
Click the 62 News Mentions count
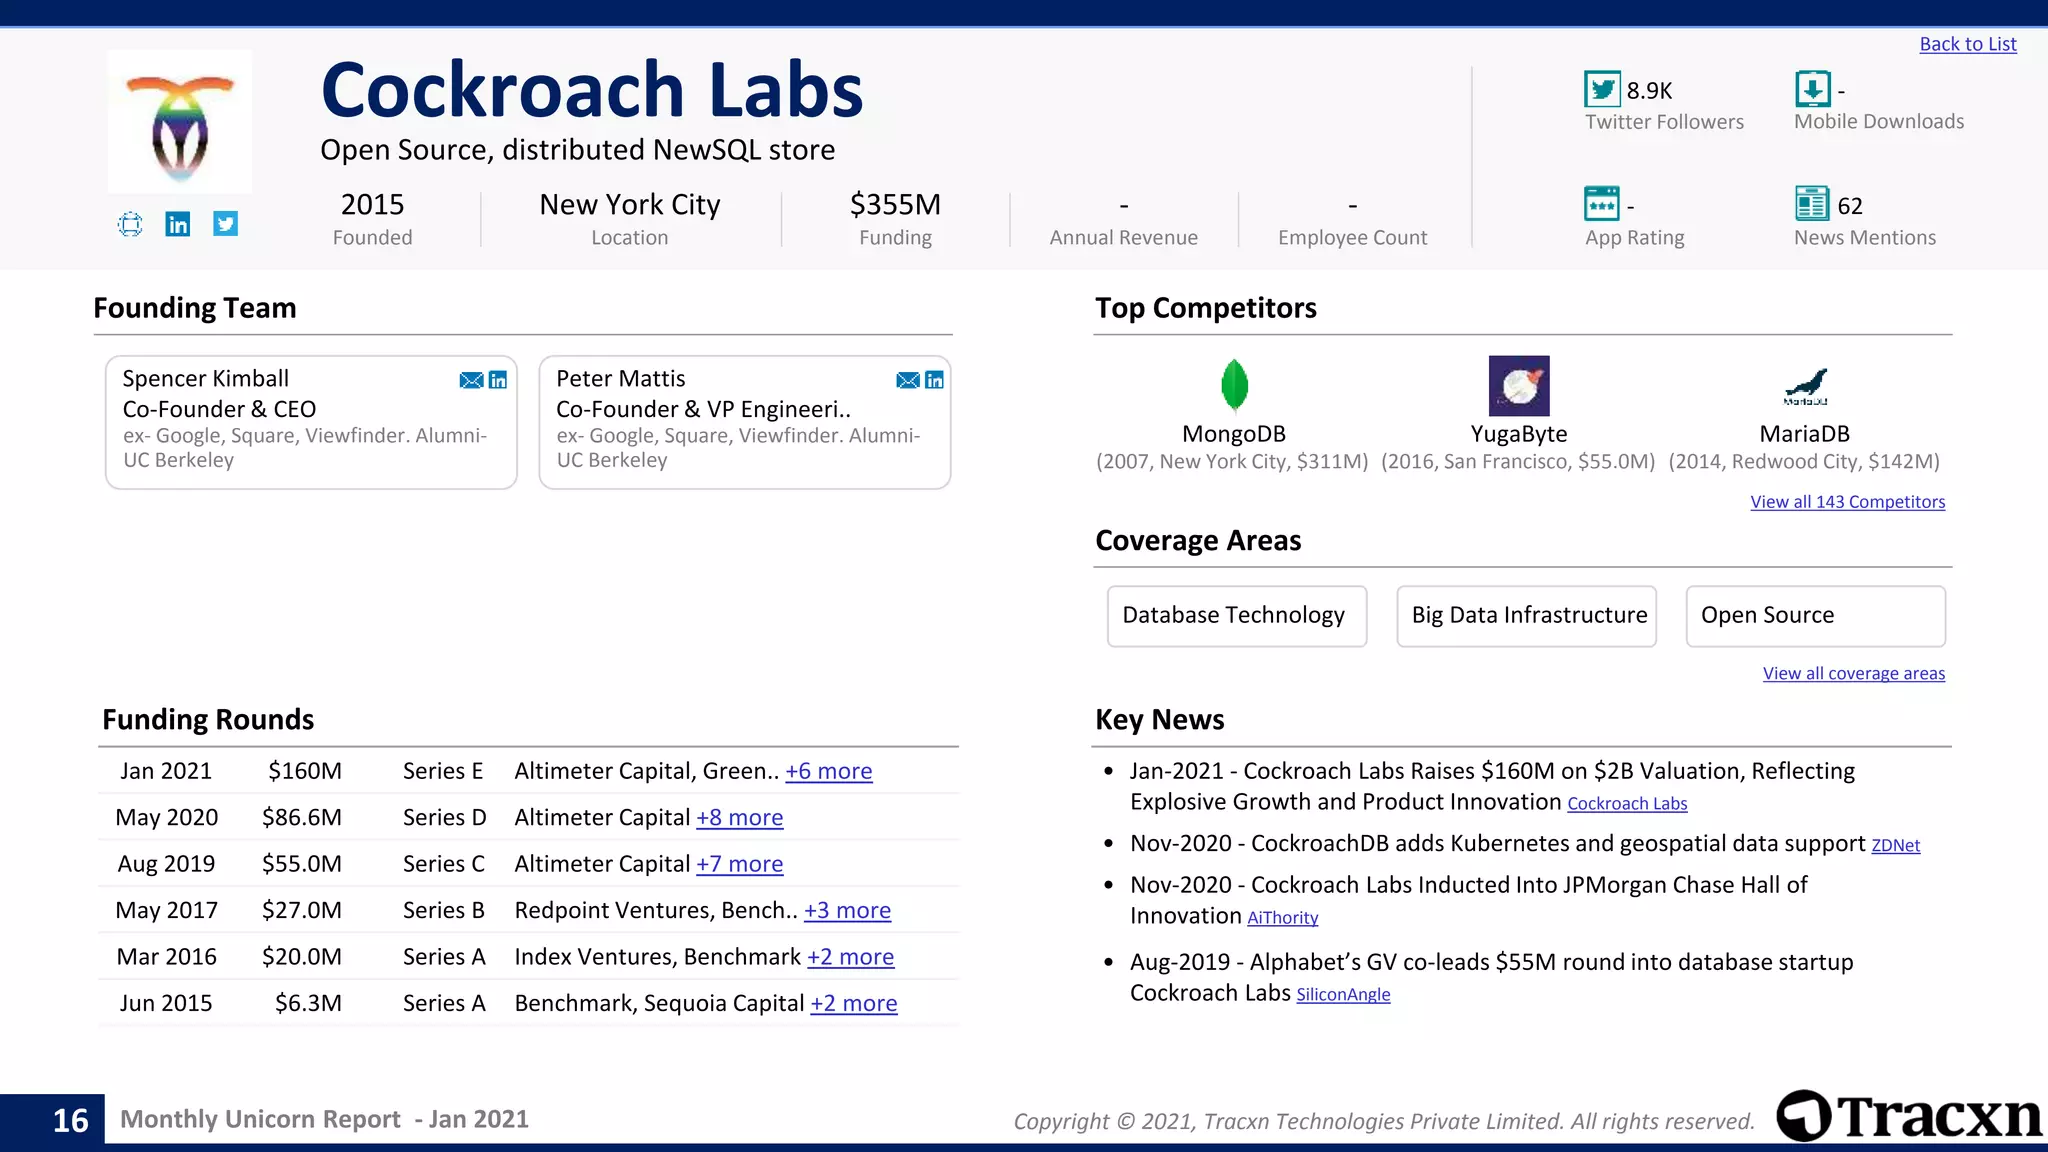pos(1850,206)
